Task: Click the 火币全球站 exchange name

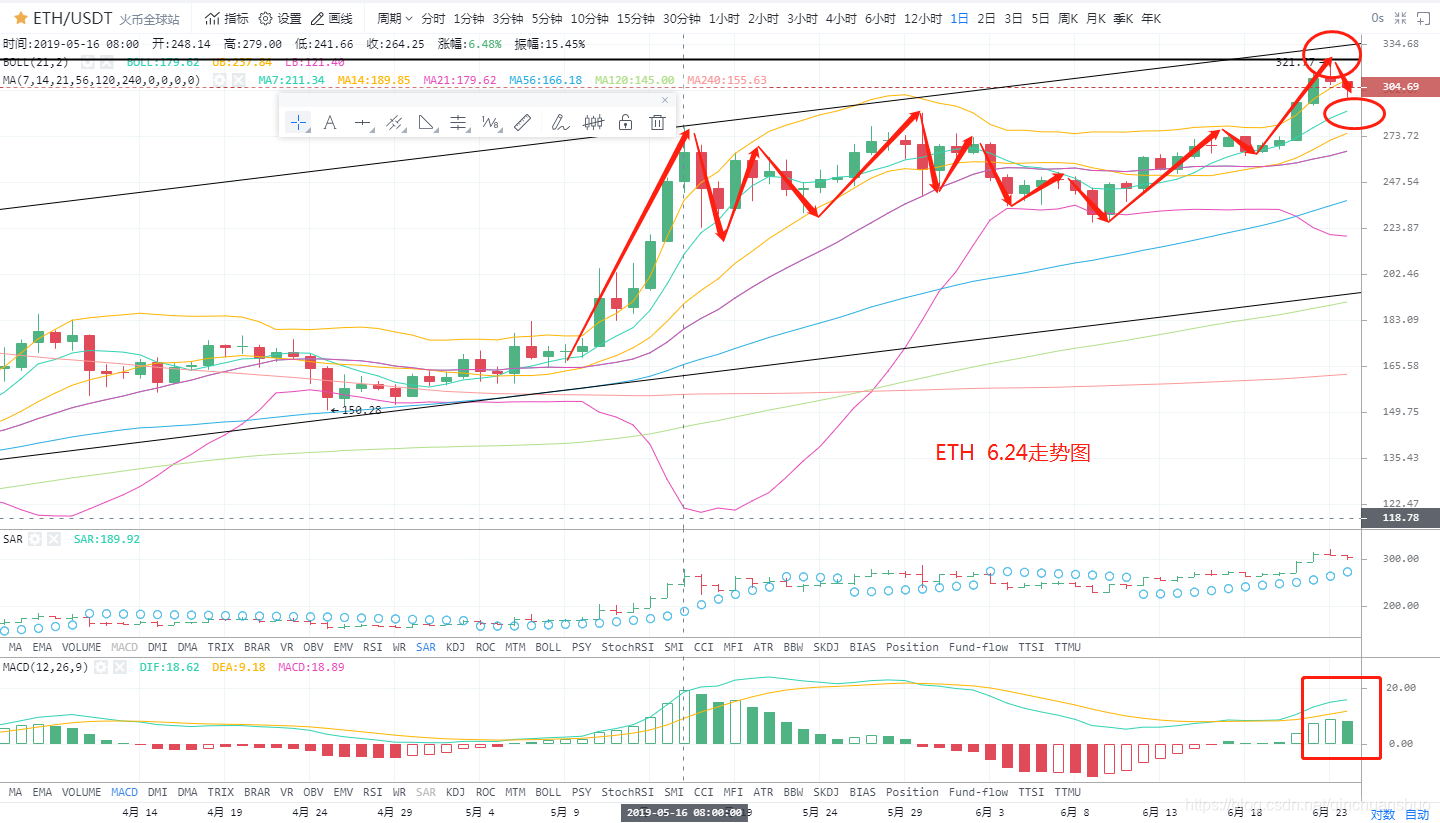Action: 150,19
